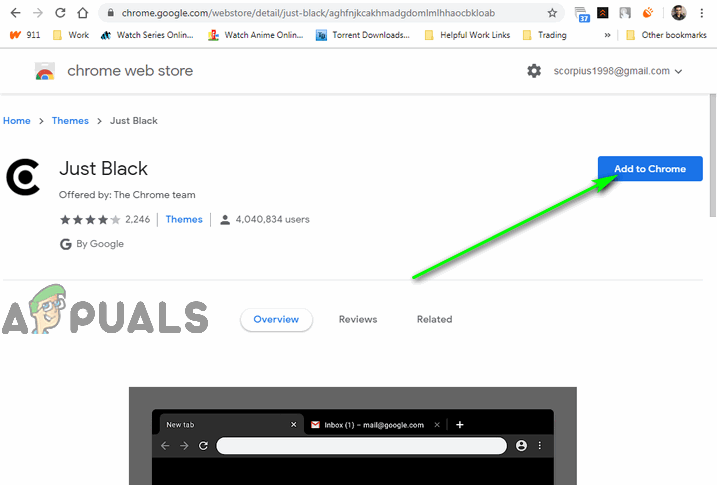Open the orange extension icon
Screen dimensions: 717x485
click(647, 13)
